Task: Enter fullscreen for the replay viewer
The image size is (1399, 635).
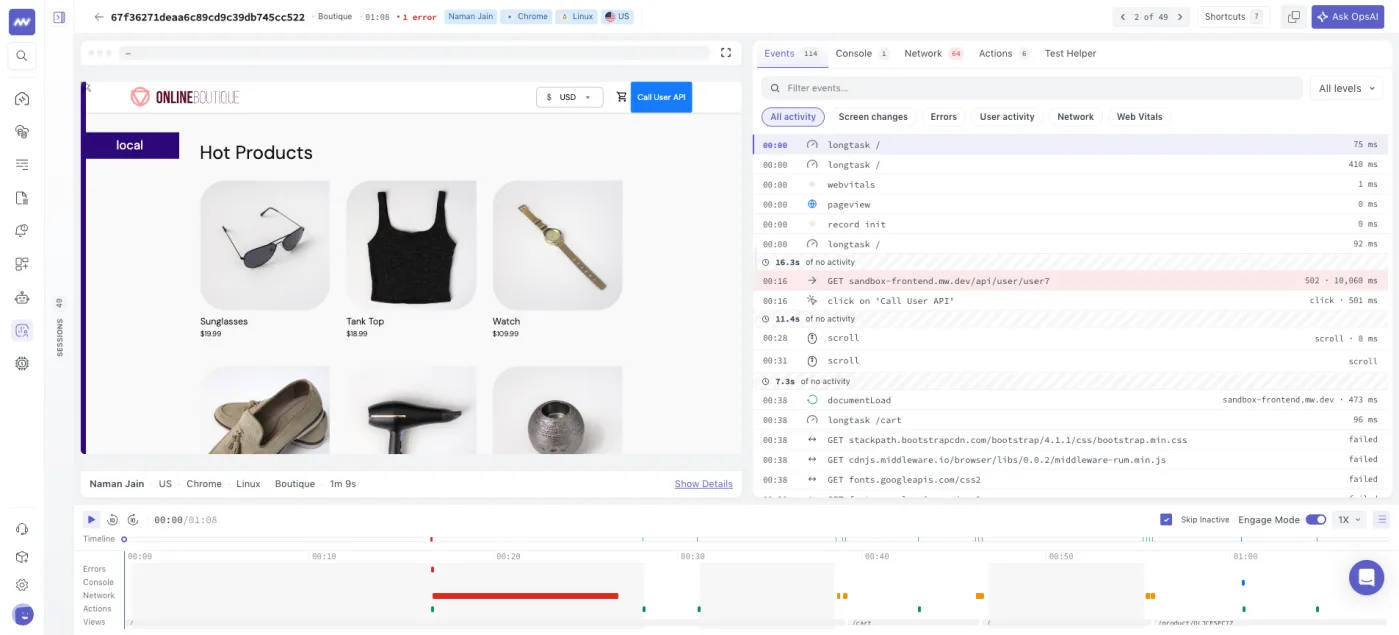Action: [x=727, y=53]
